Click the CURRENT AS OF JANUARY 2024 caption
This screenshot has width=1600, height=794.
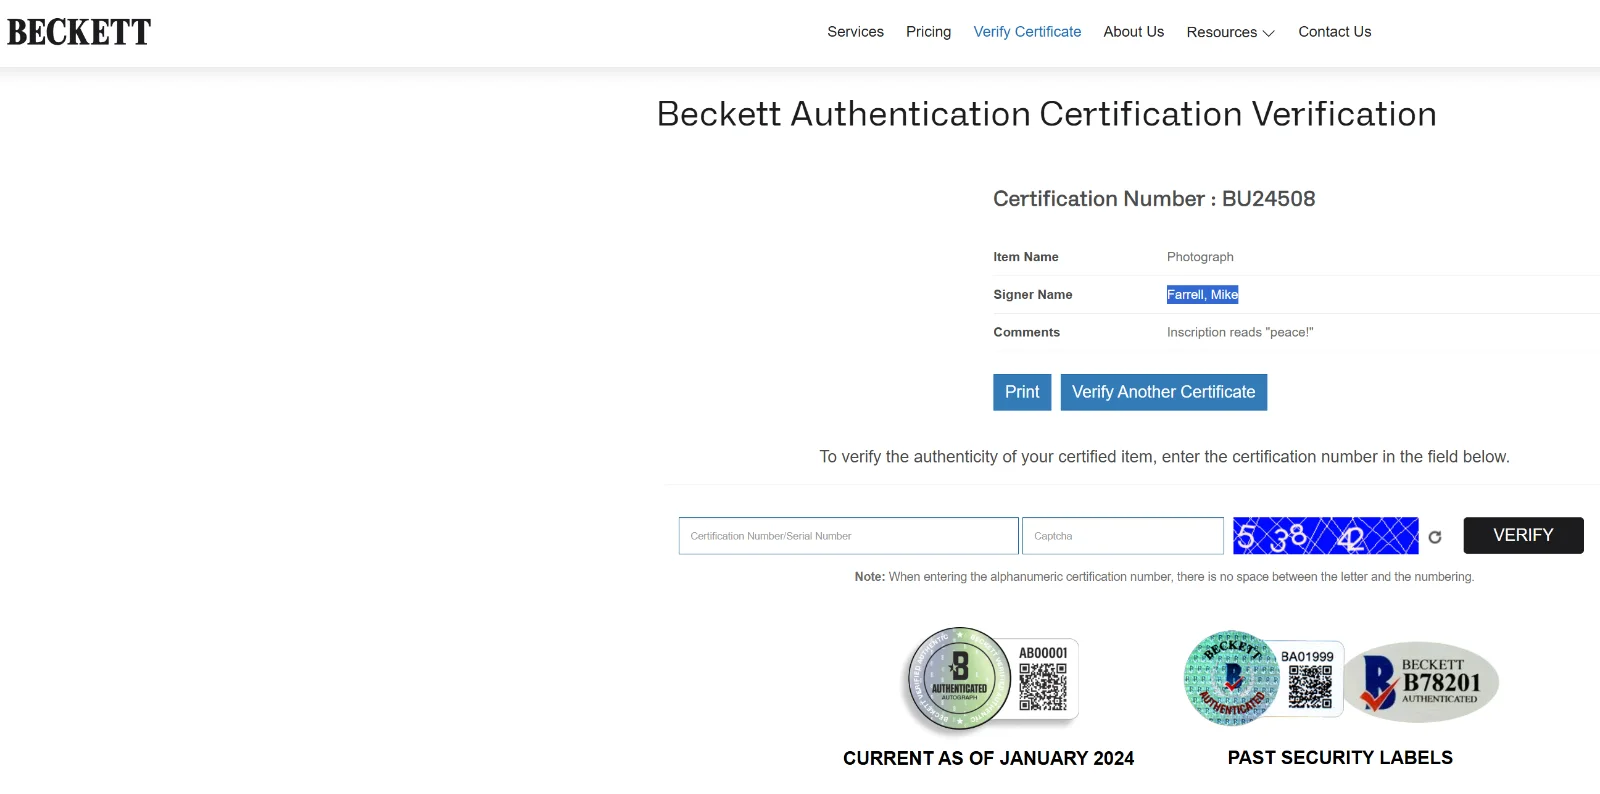(988, 758)
